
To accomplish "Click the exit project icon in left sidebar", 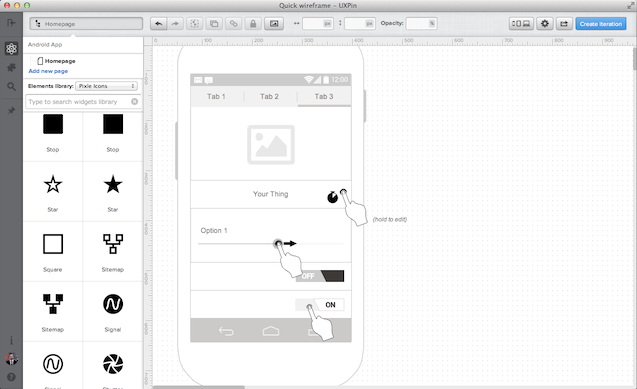I will [11, 23].
